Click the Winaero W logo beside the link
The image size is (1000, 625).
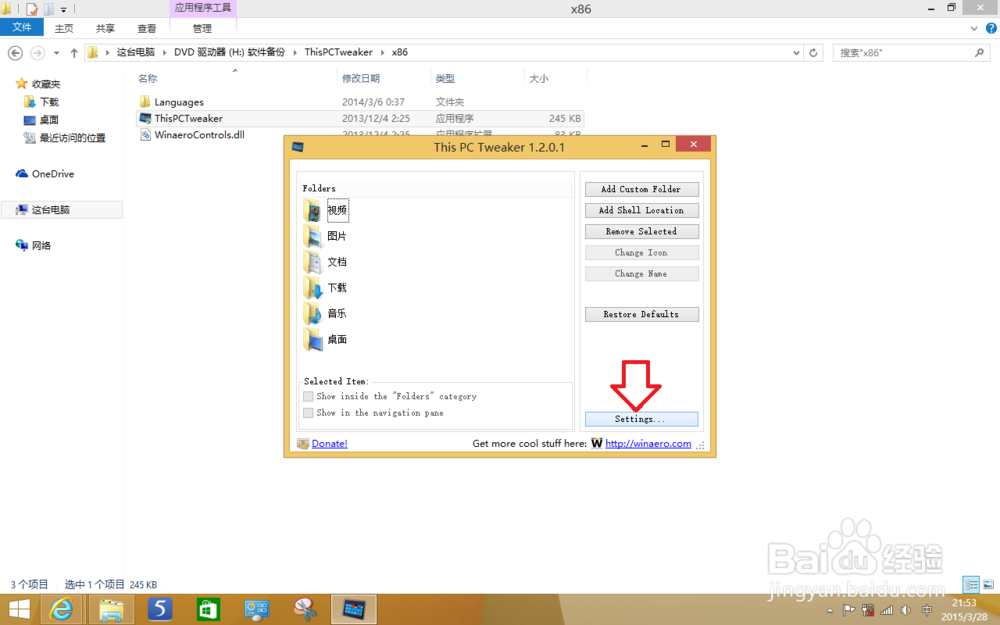pyautogui.click(x=597, y=443)
